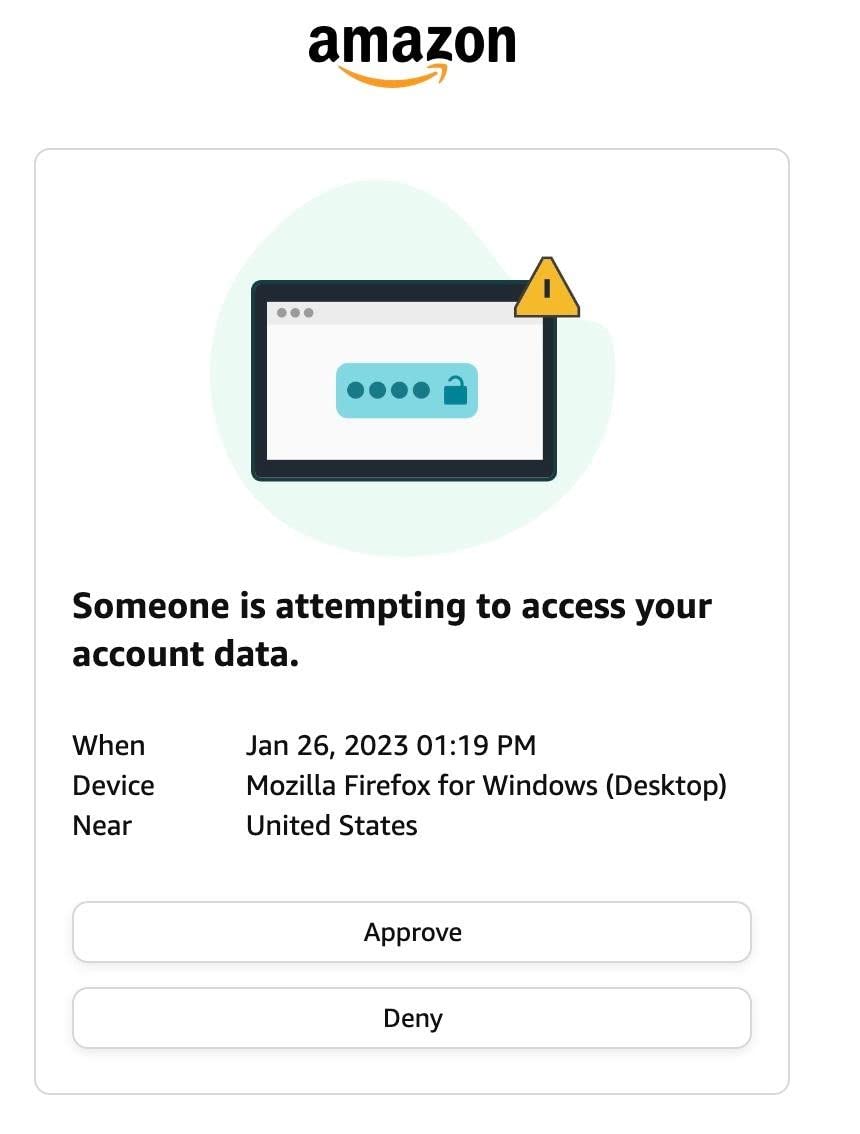The width and height of the screenshot is (860, 1134).
Task: Select the 'When' label
Action: pyautogui.click(x=108, y=746)
